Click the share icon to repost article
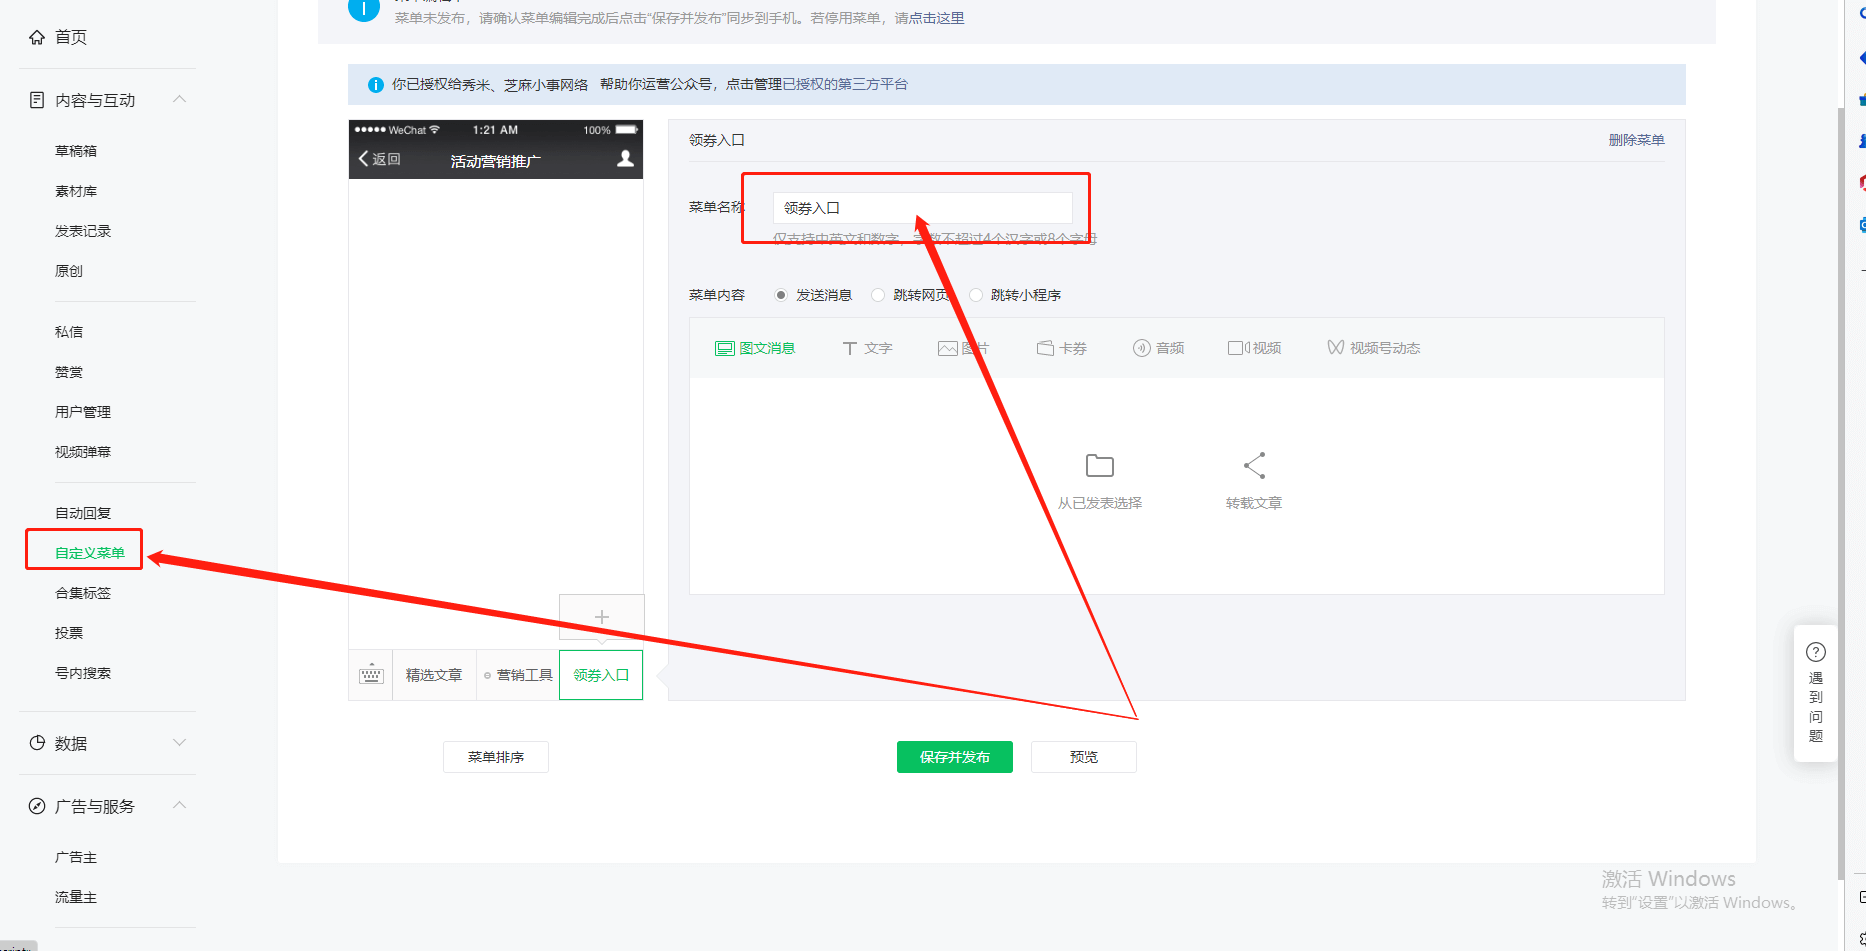Viewport: 1866px width, 951px height. click(x=1254, y=466)
